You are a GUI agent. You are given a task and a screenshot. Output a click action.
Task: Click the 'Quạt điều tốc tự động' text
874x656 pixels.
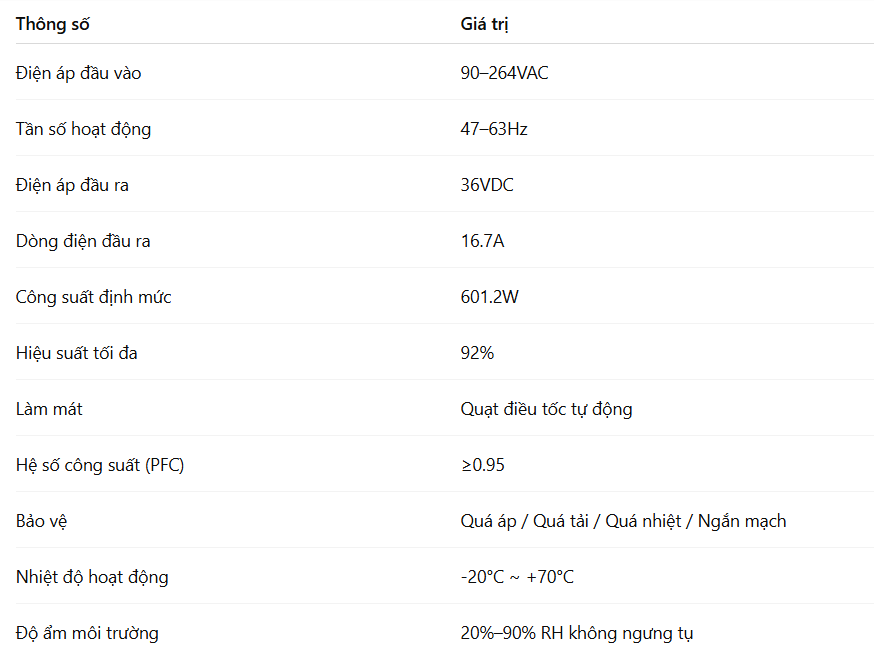pos(546,409)
